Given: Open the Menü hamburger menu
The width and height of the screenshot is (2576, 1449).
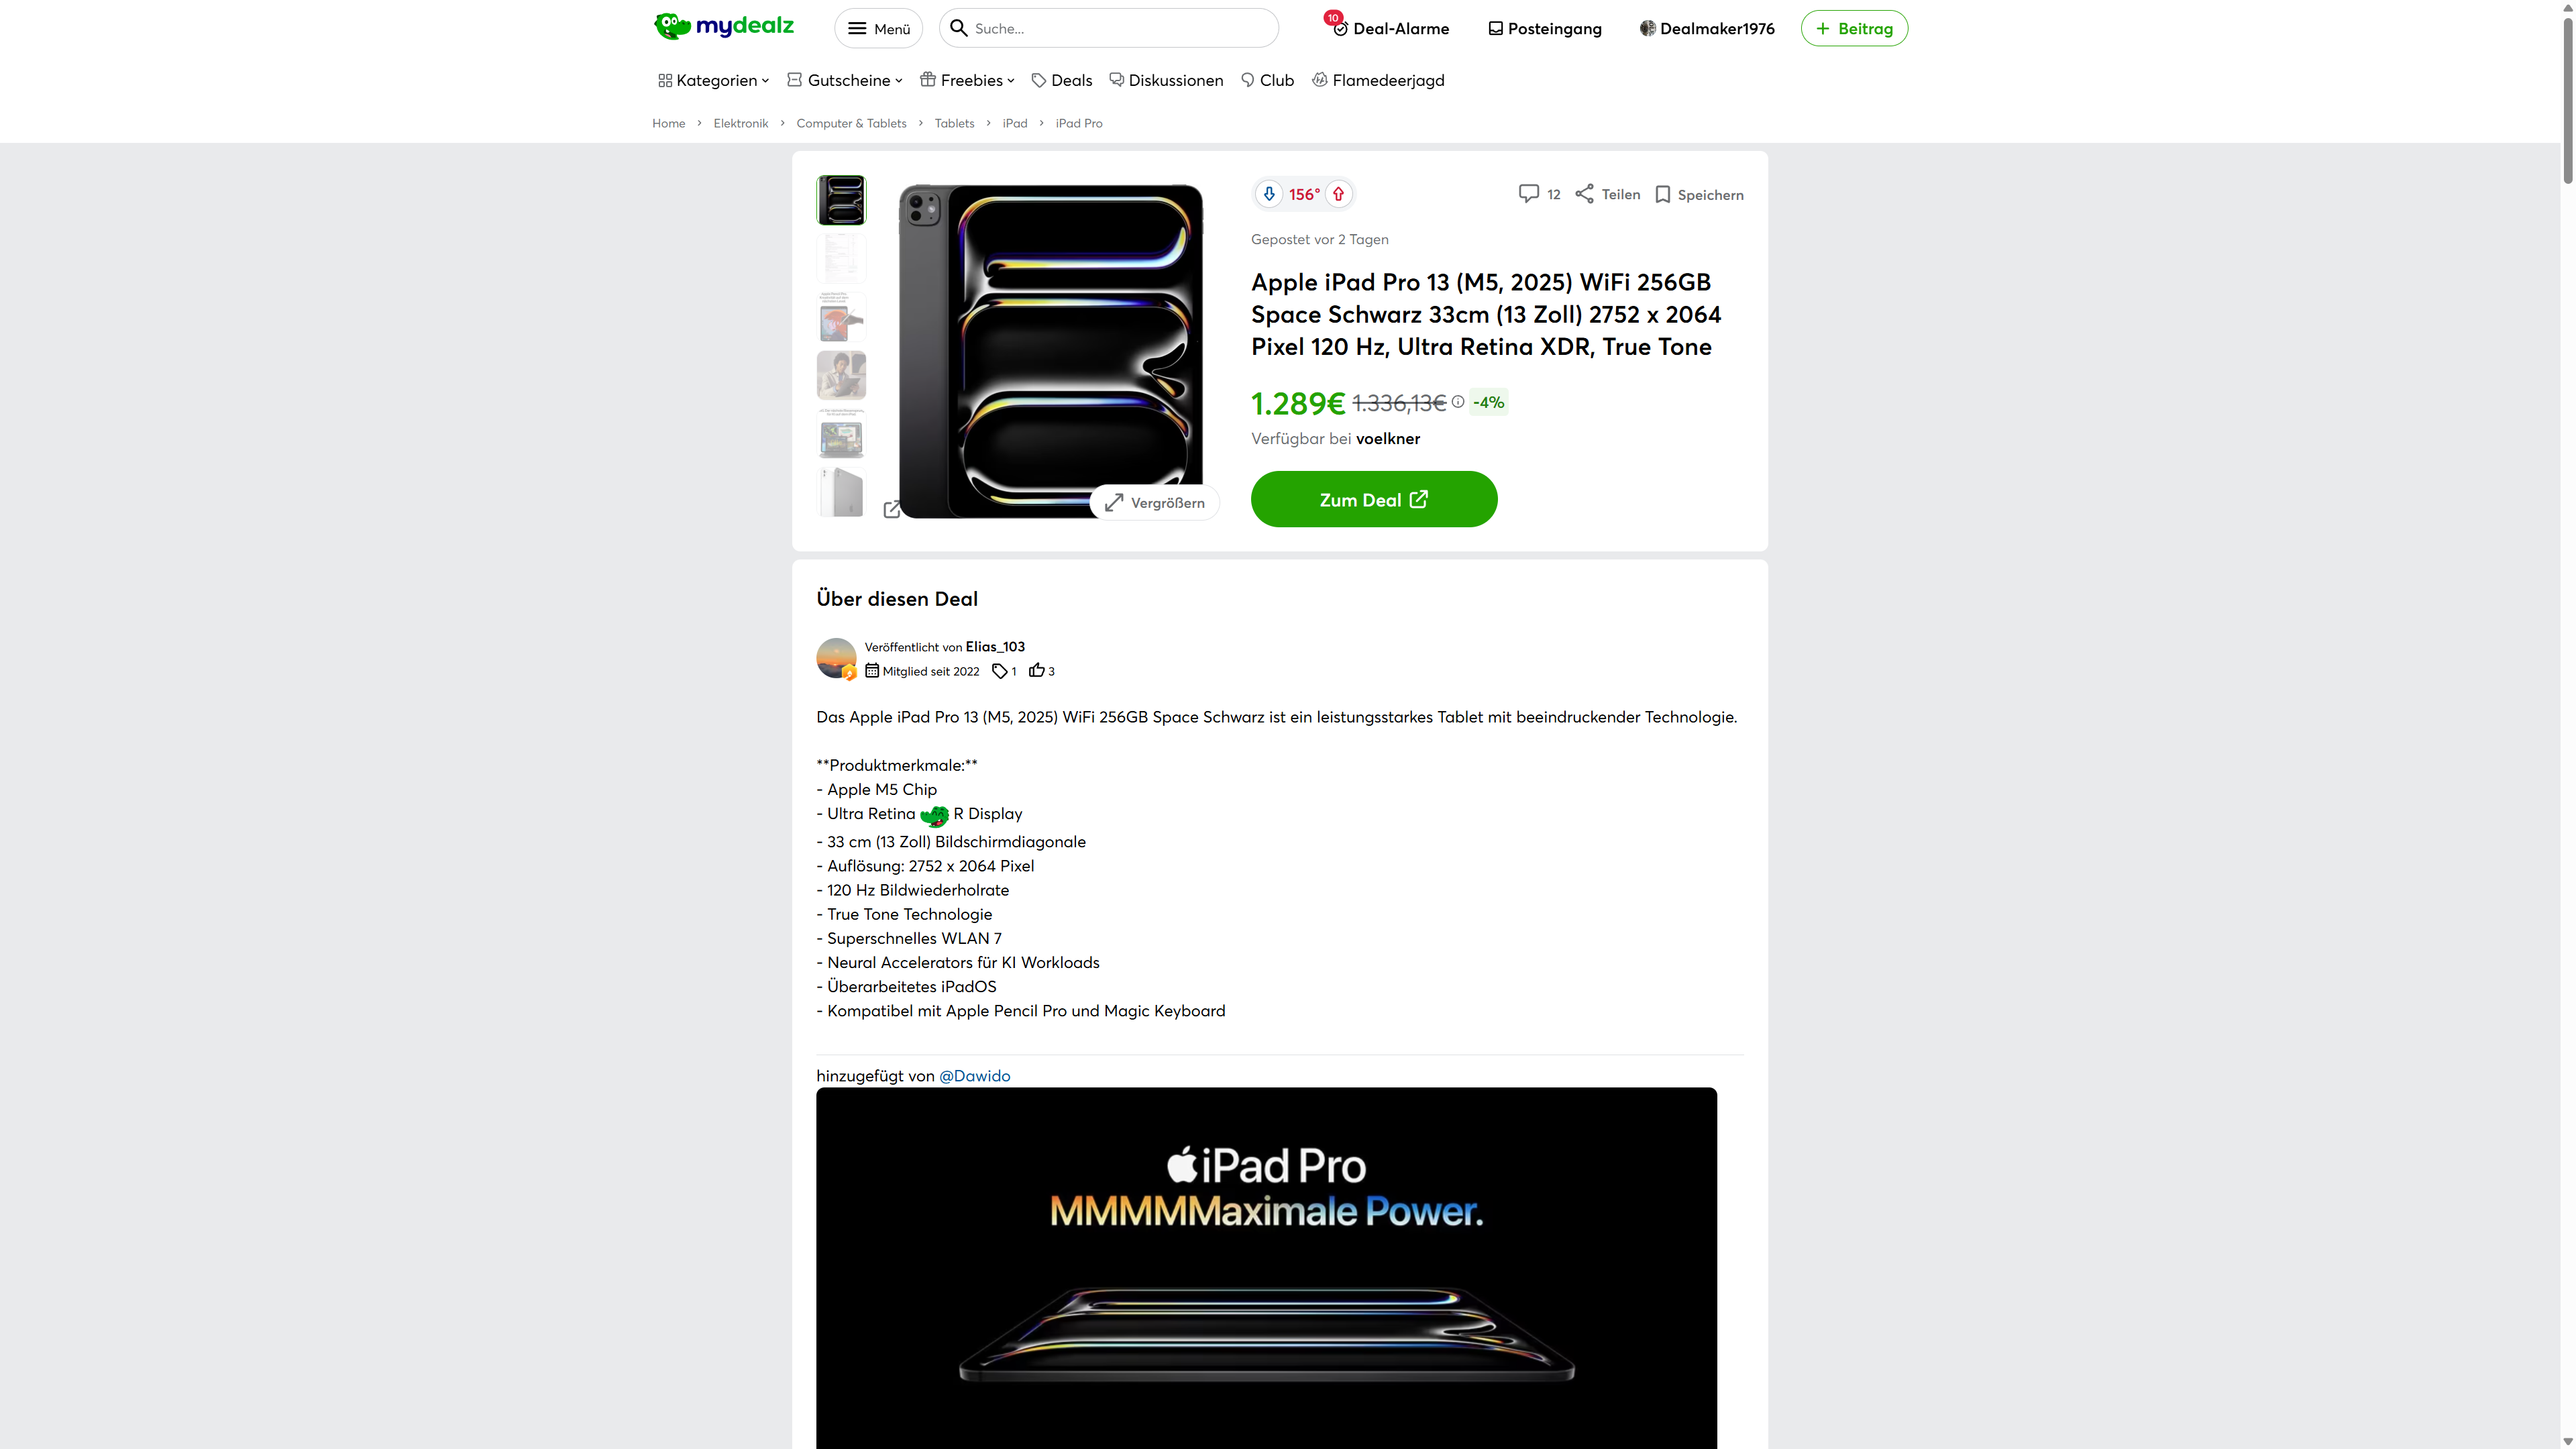Looking at the screenshot, I should [x=879, y=28].
